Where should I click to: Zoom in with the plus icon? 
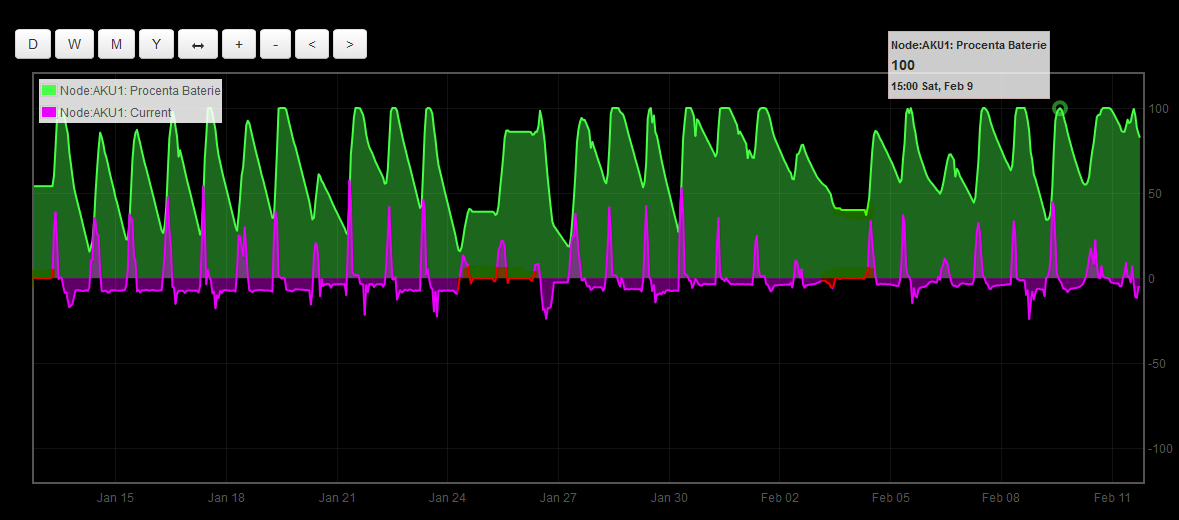pos(238,44)
